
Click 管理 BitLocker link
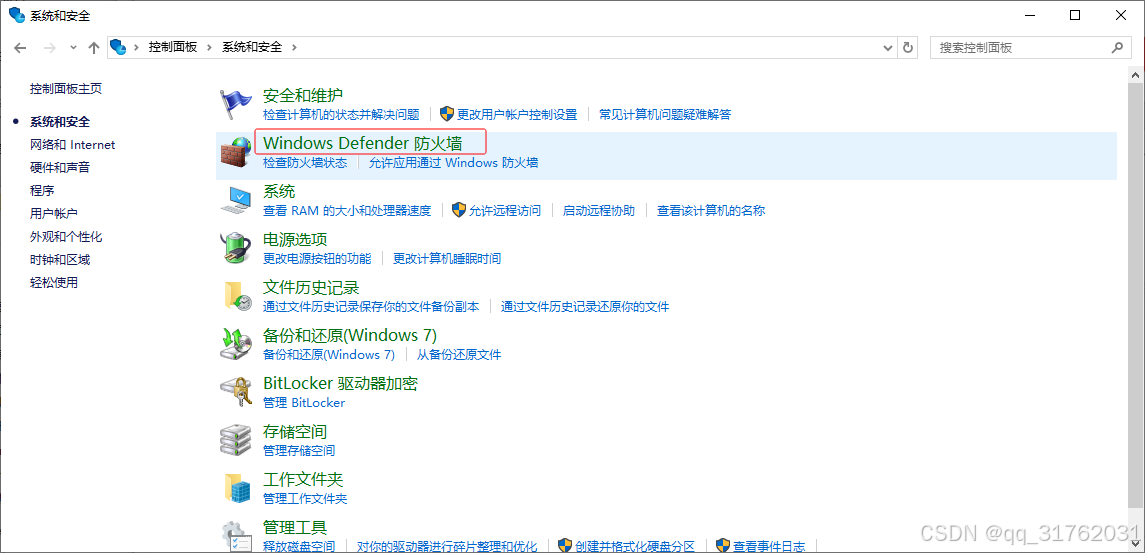[x=304, y=403]
